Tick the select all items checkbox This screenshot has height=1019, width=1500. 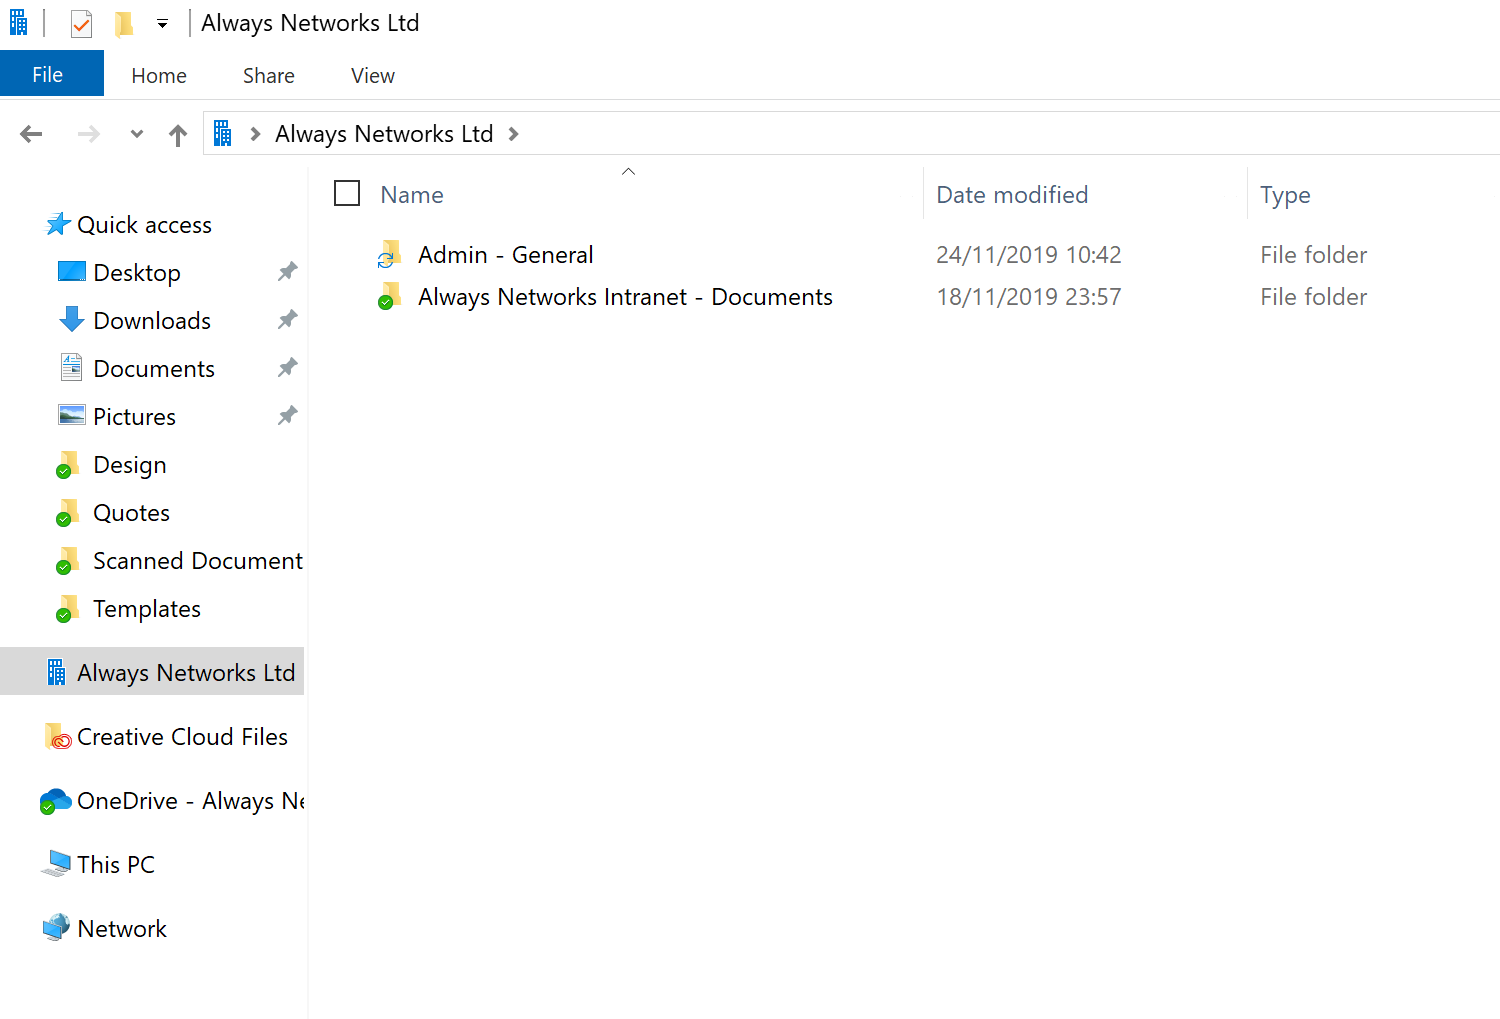point(347,193)
